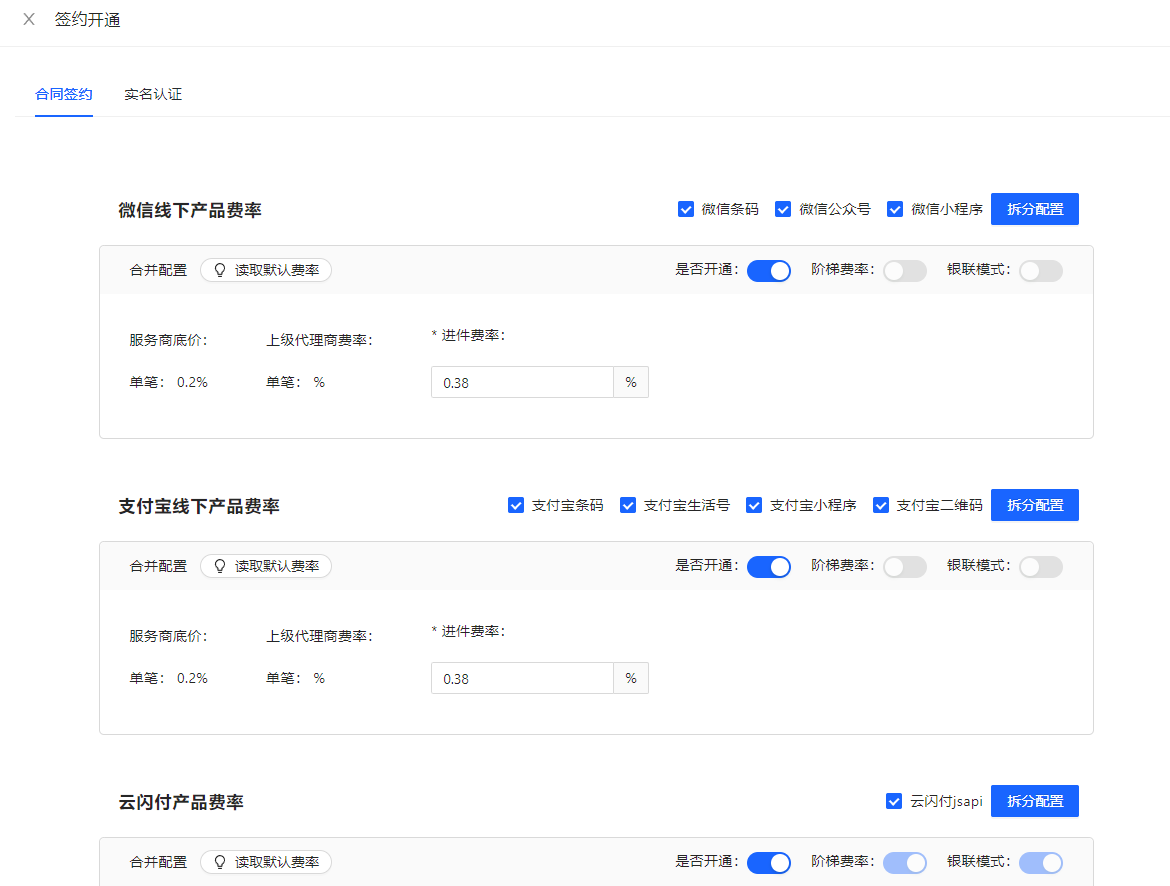The width and height of the screenshot is (1170, 886).
Task: Click 读取默认费率 in the 支付宝 section
Action: coord(266,566)
